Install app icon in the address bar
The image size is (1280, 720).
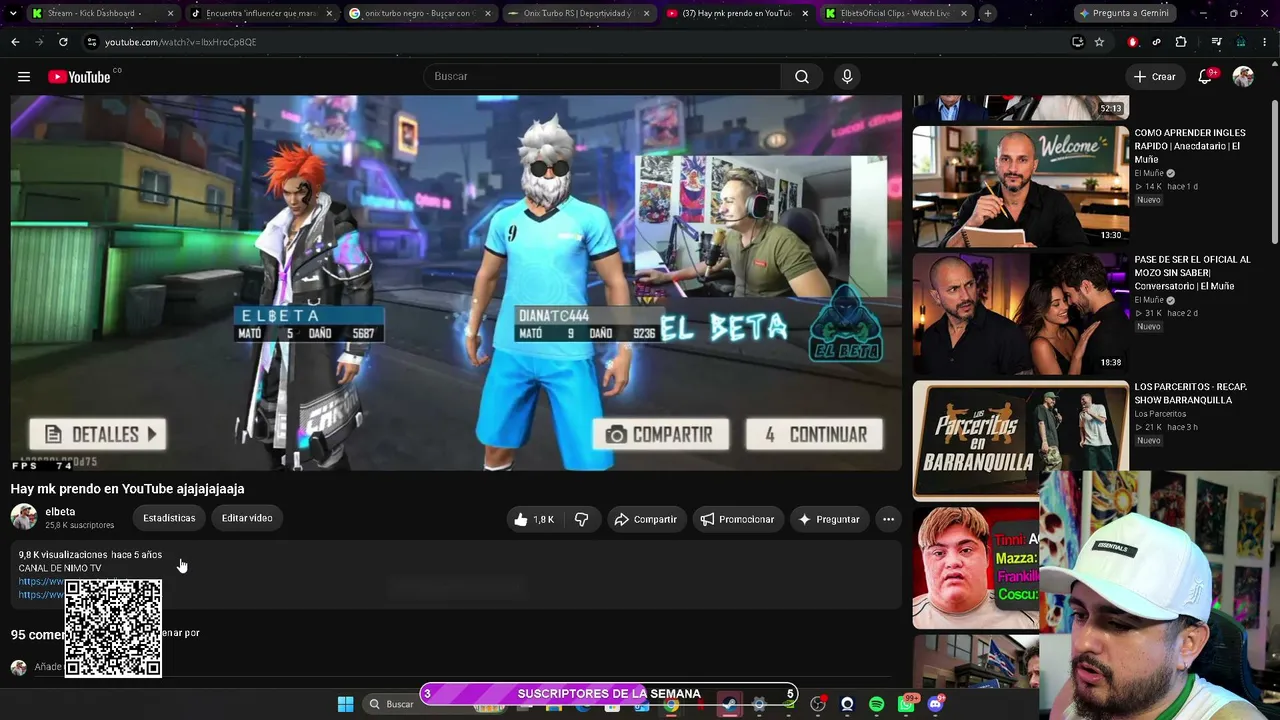(1077, 42)
